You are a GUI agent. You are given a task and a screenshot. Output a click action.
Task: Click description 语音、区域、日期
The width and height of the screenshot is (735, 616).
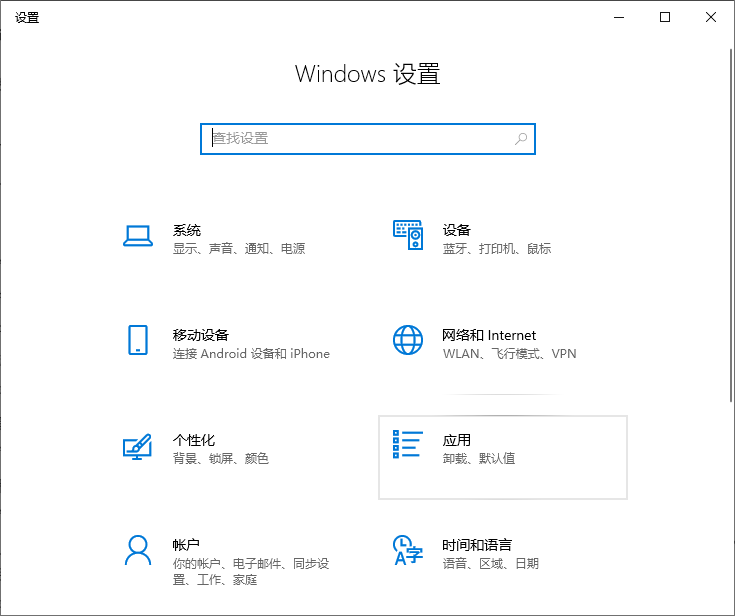pos(491,563)
